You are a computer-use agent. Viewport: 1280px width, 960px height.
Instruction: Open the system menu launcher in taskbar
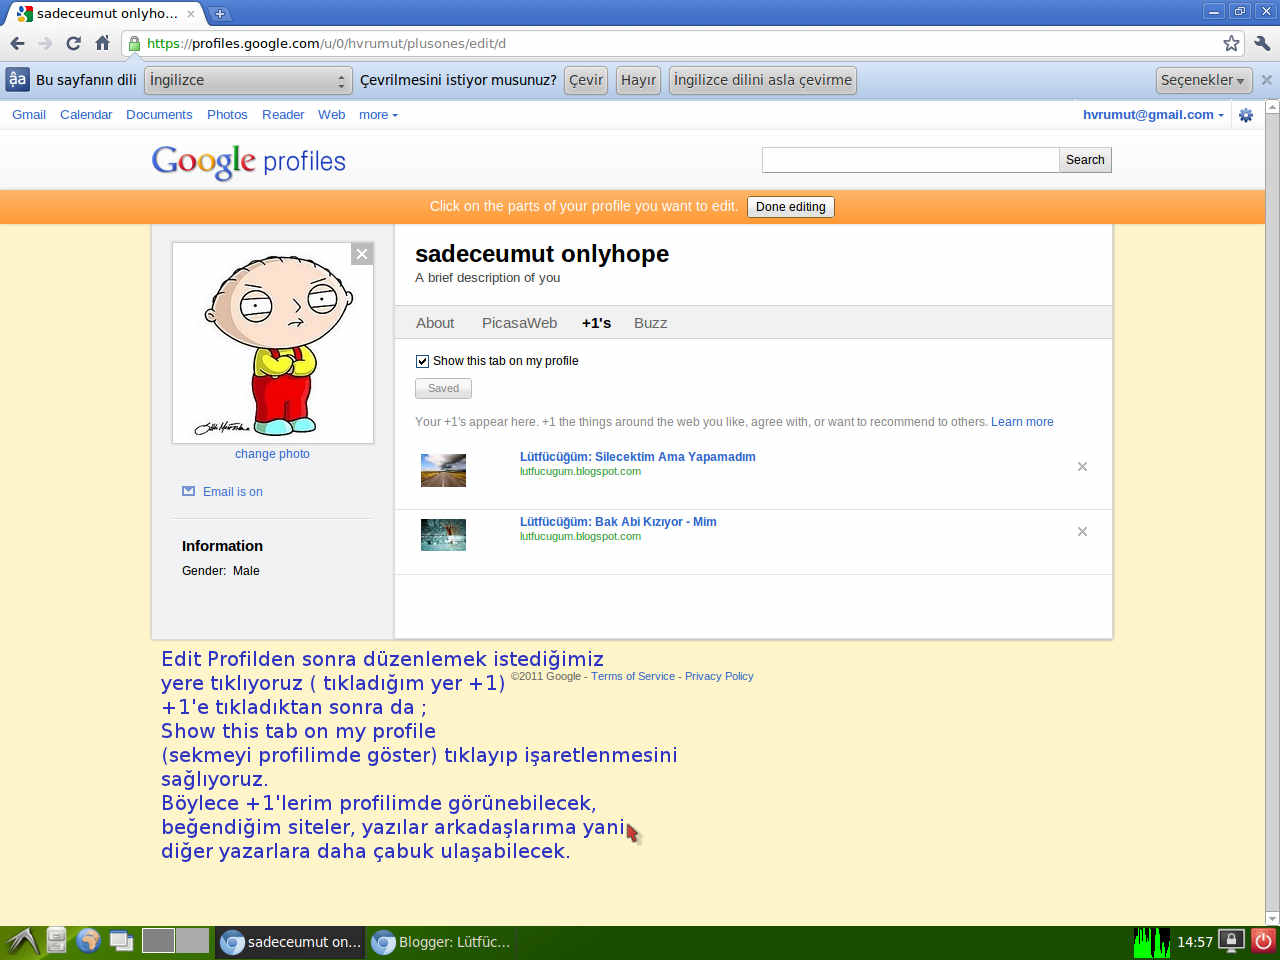tap(22, 941)
